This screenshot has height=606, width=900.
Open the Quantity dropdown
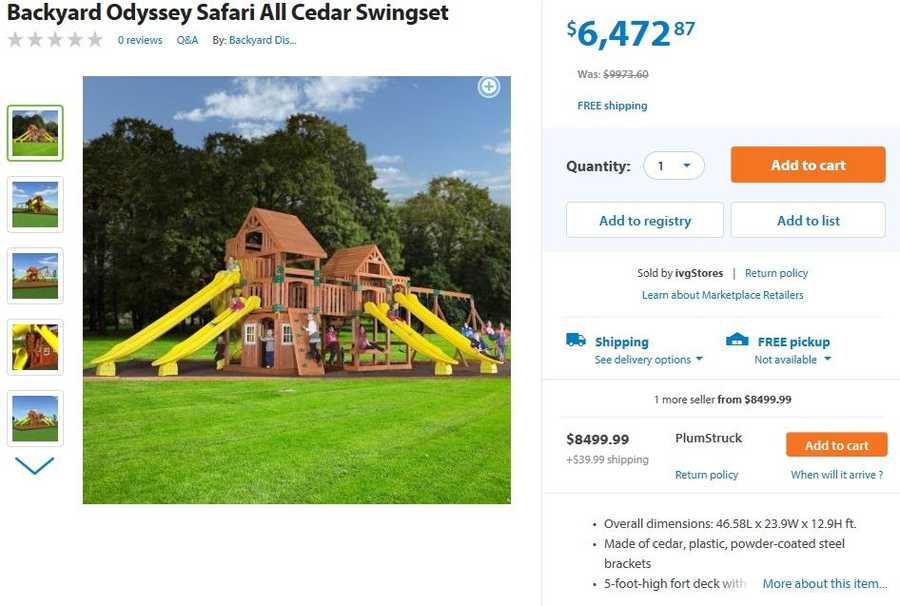pyautogui.click(x=674, y=166)
